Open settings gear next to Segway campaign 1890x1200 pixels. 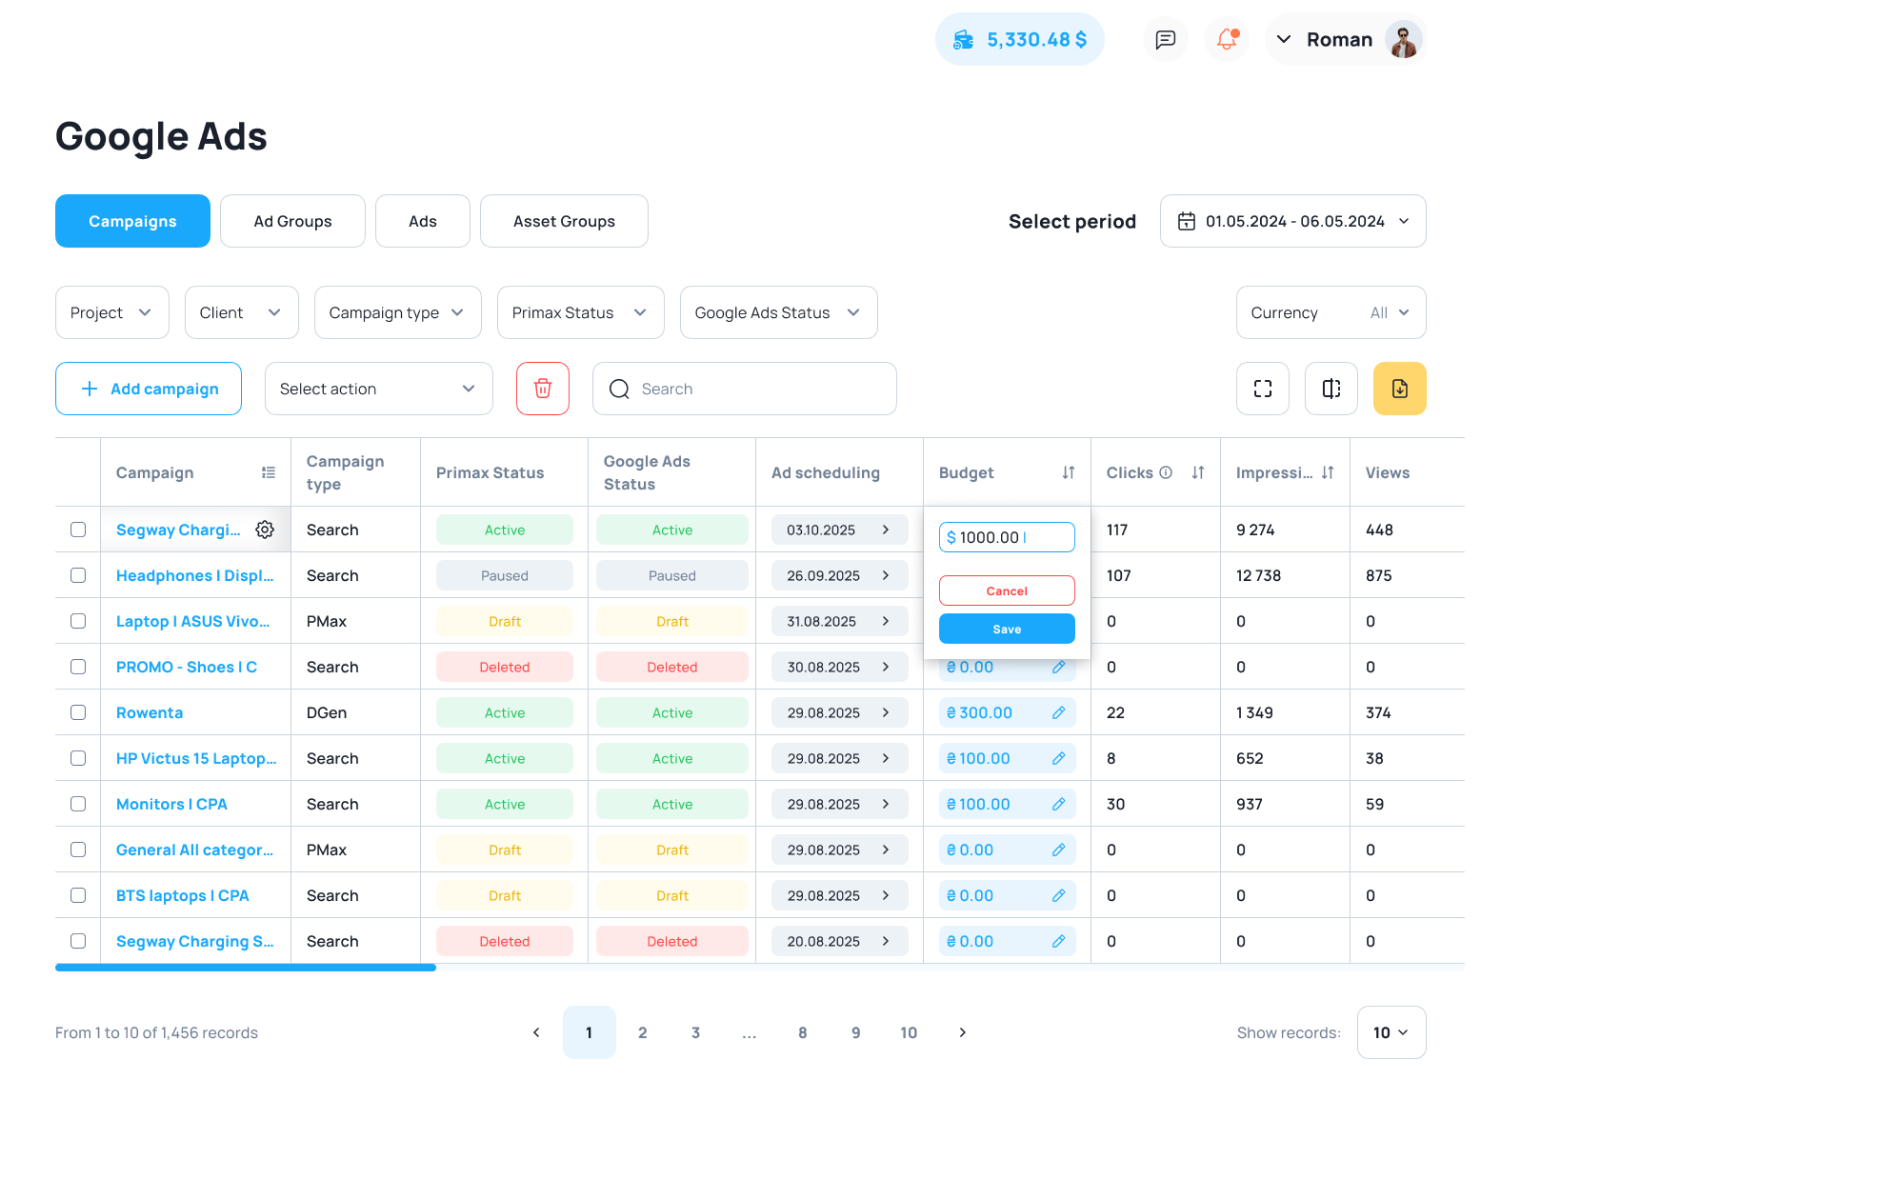pyautogui.click(x=264, y=529)
